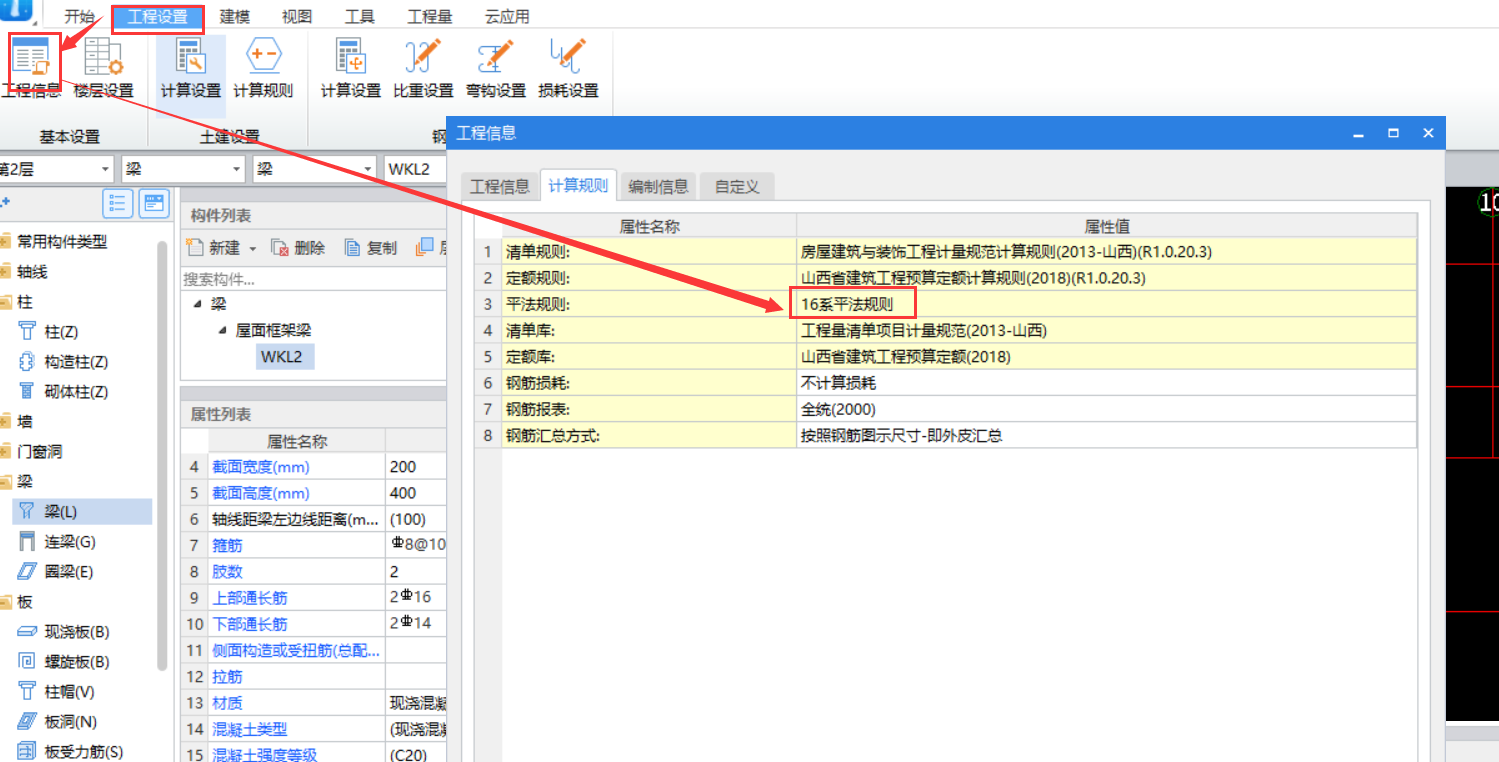Open the 新建 dropdown arrow
Image resolution: width=1499 pixels, height=762 pixels.
pos(253,248)
